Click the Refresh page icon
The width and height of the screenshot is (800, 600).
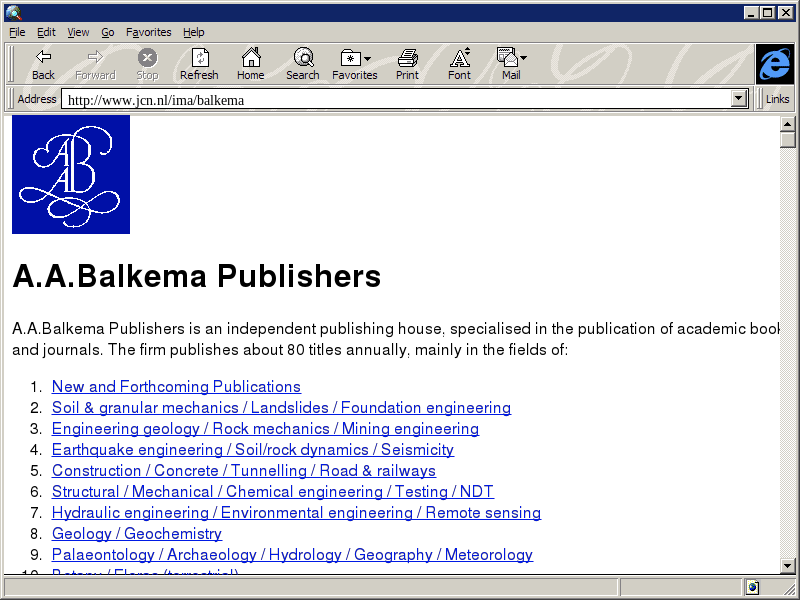(x=199, y=57)
